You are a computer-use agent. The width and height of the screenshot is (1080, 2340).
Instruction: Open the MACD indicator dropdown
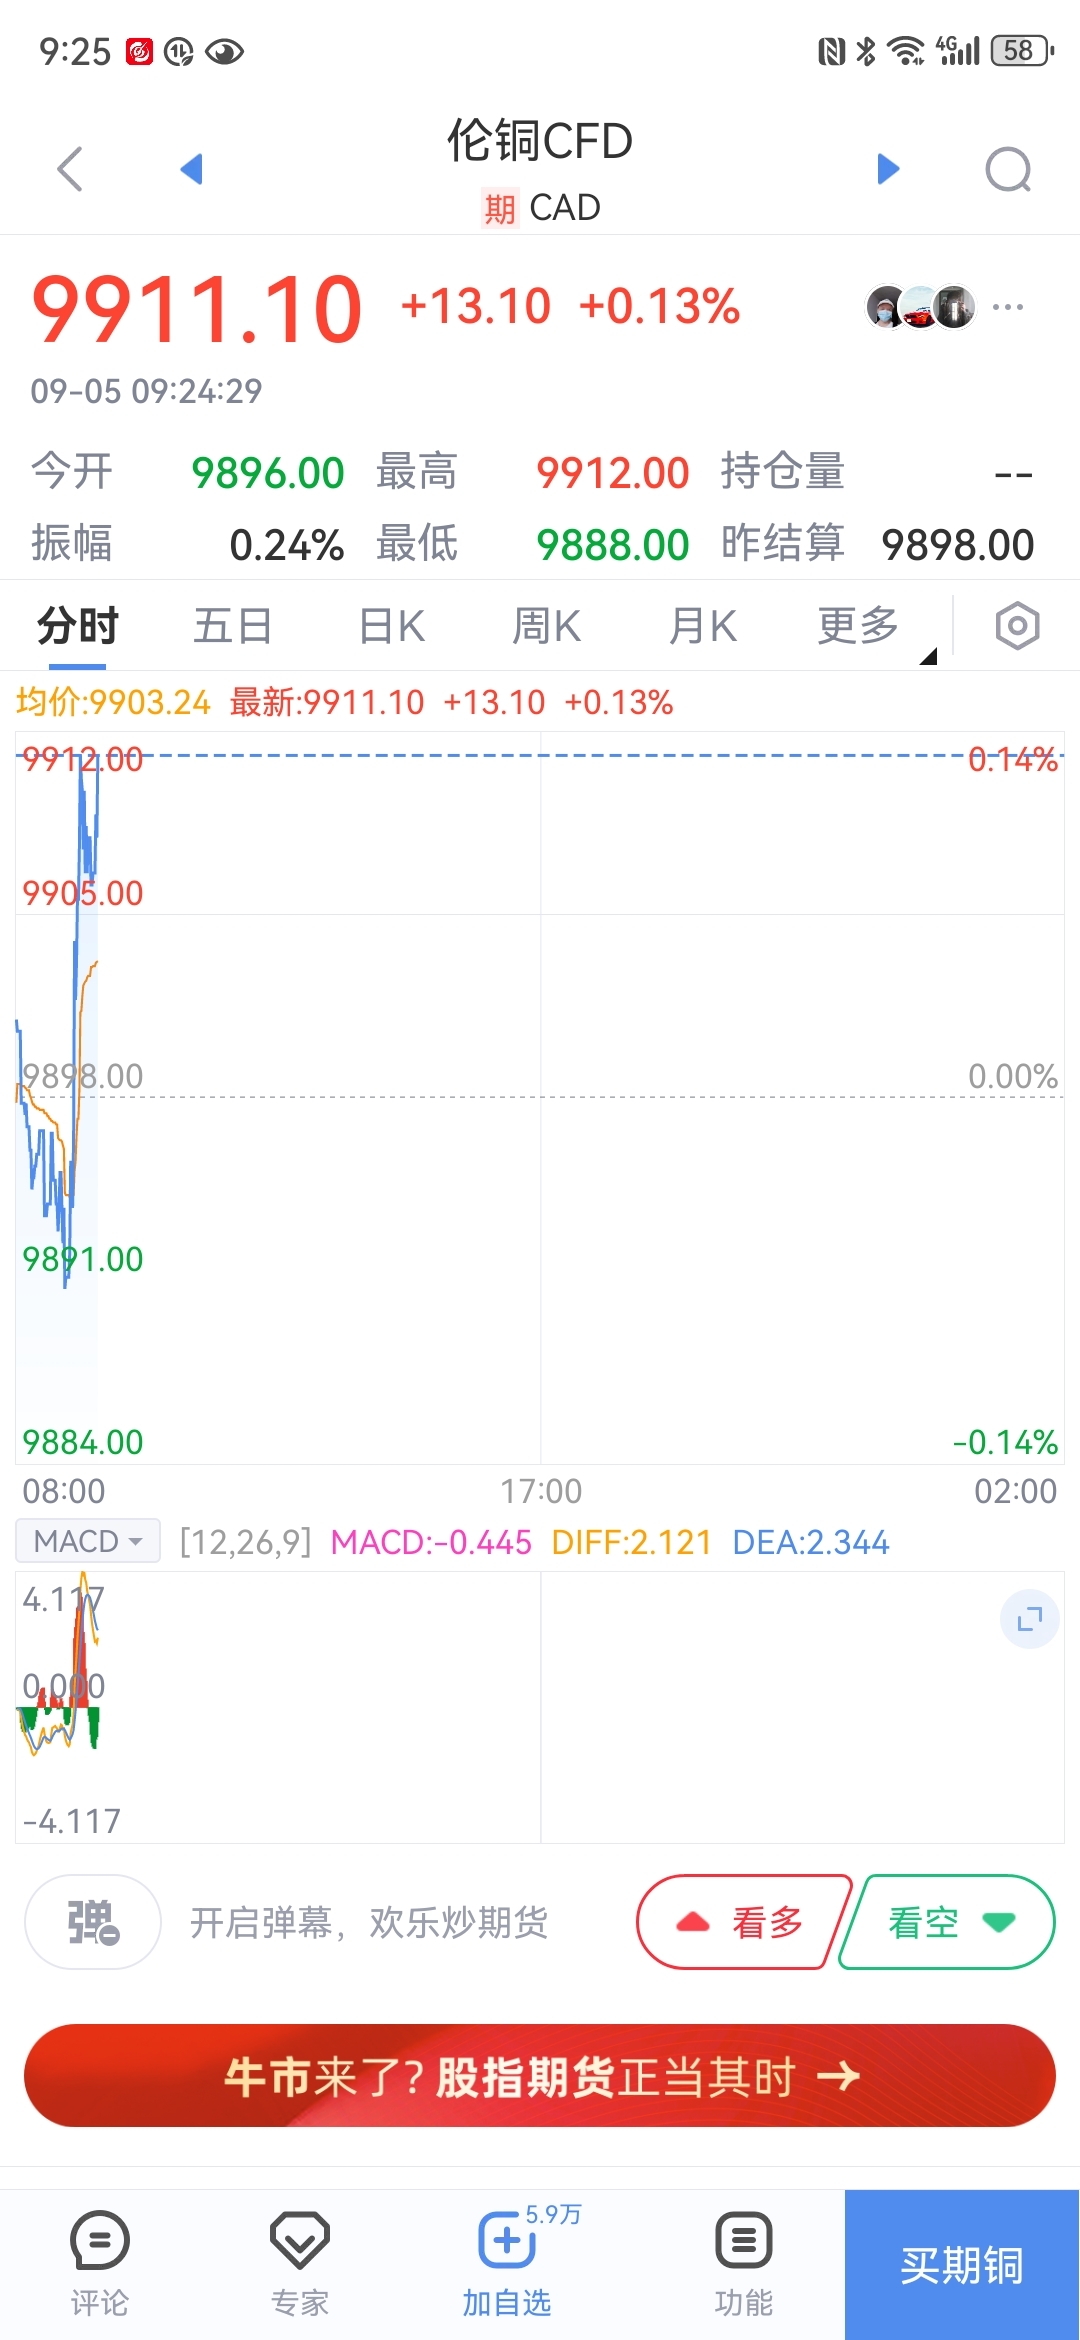[88, 1541]
